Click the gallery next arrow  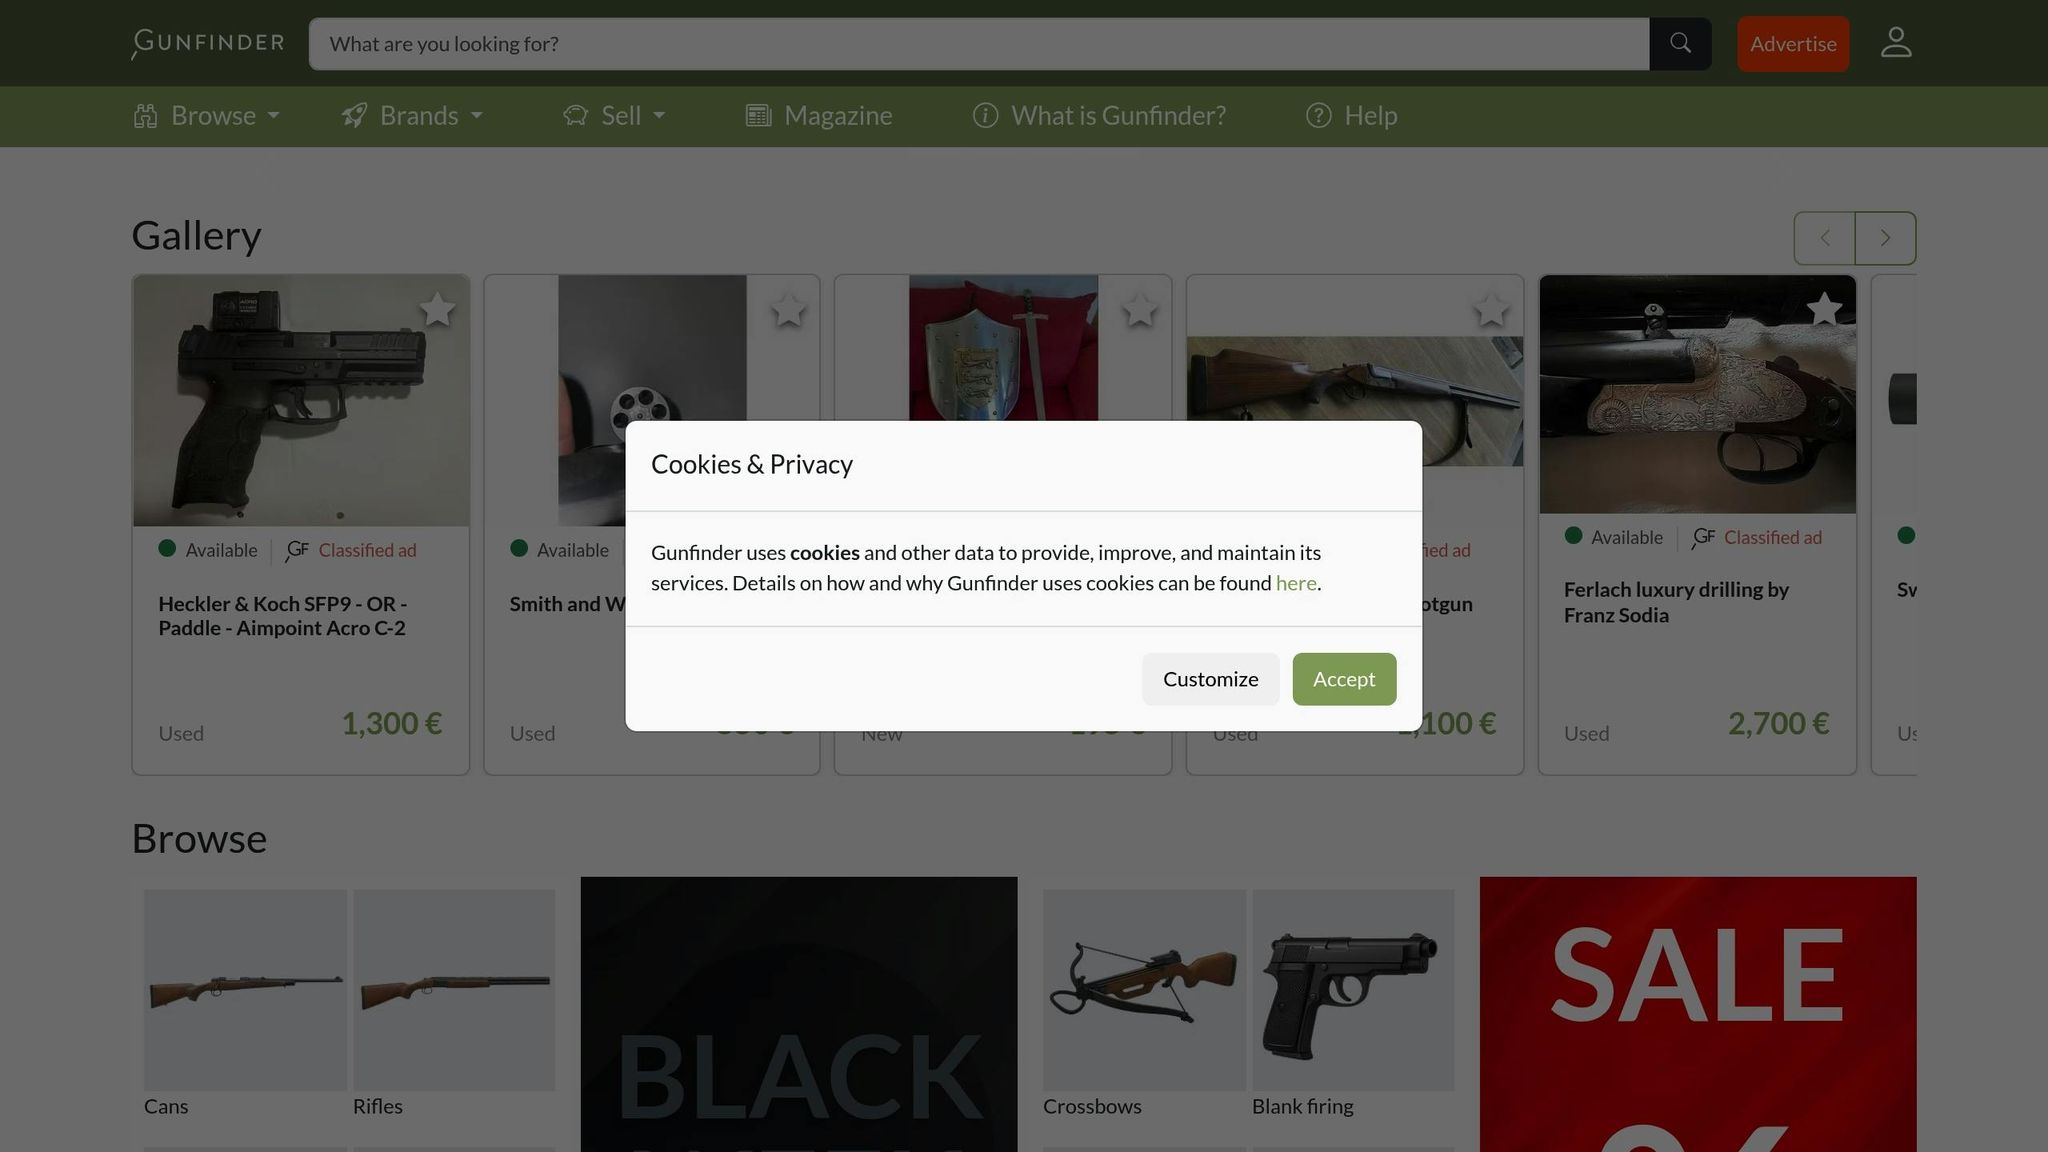coord(1884,238)
